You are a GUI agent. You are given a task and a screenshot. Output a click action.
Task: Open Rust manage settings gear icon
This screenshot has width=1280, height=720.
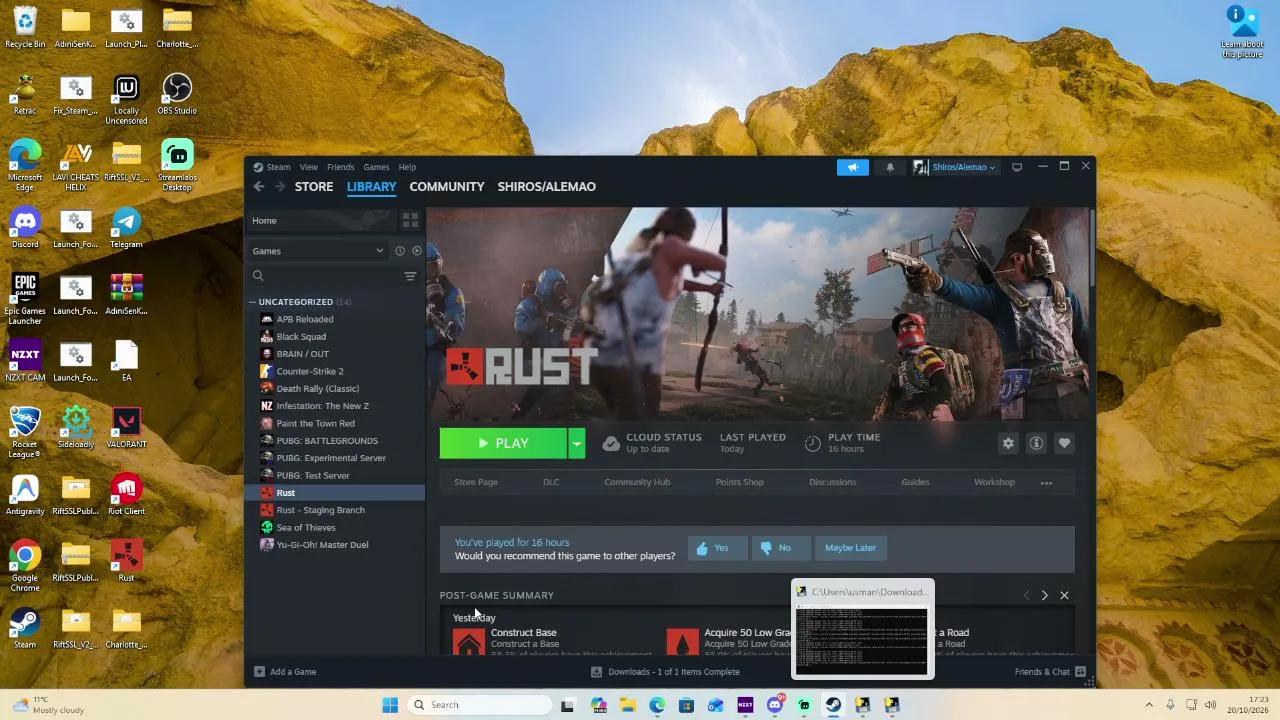click(1008, 443)
